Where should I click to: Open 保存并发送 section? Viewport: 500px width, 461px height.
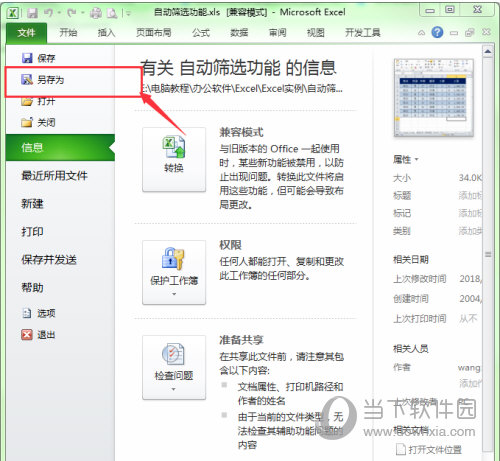pos(49,259)
